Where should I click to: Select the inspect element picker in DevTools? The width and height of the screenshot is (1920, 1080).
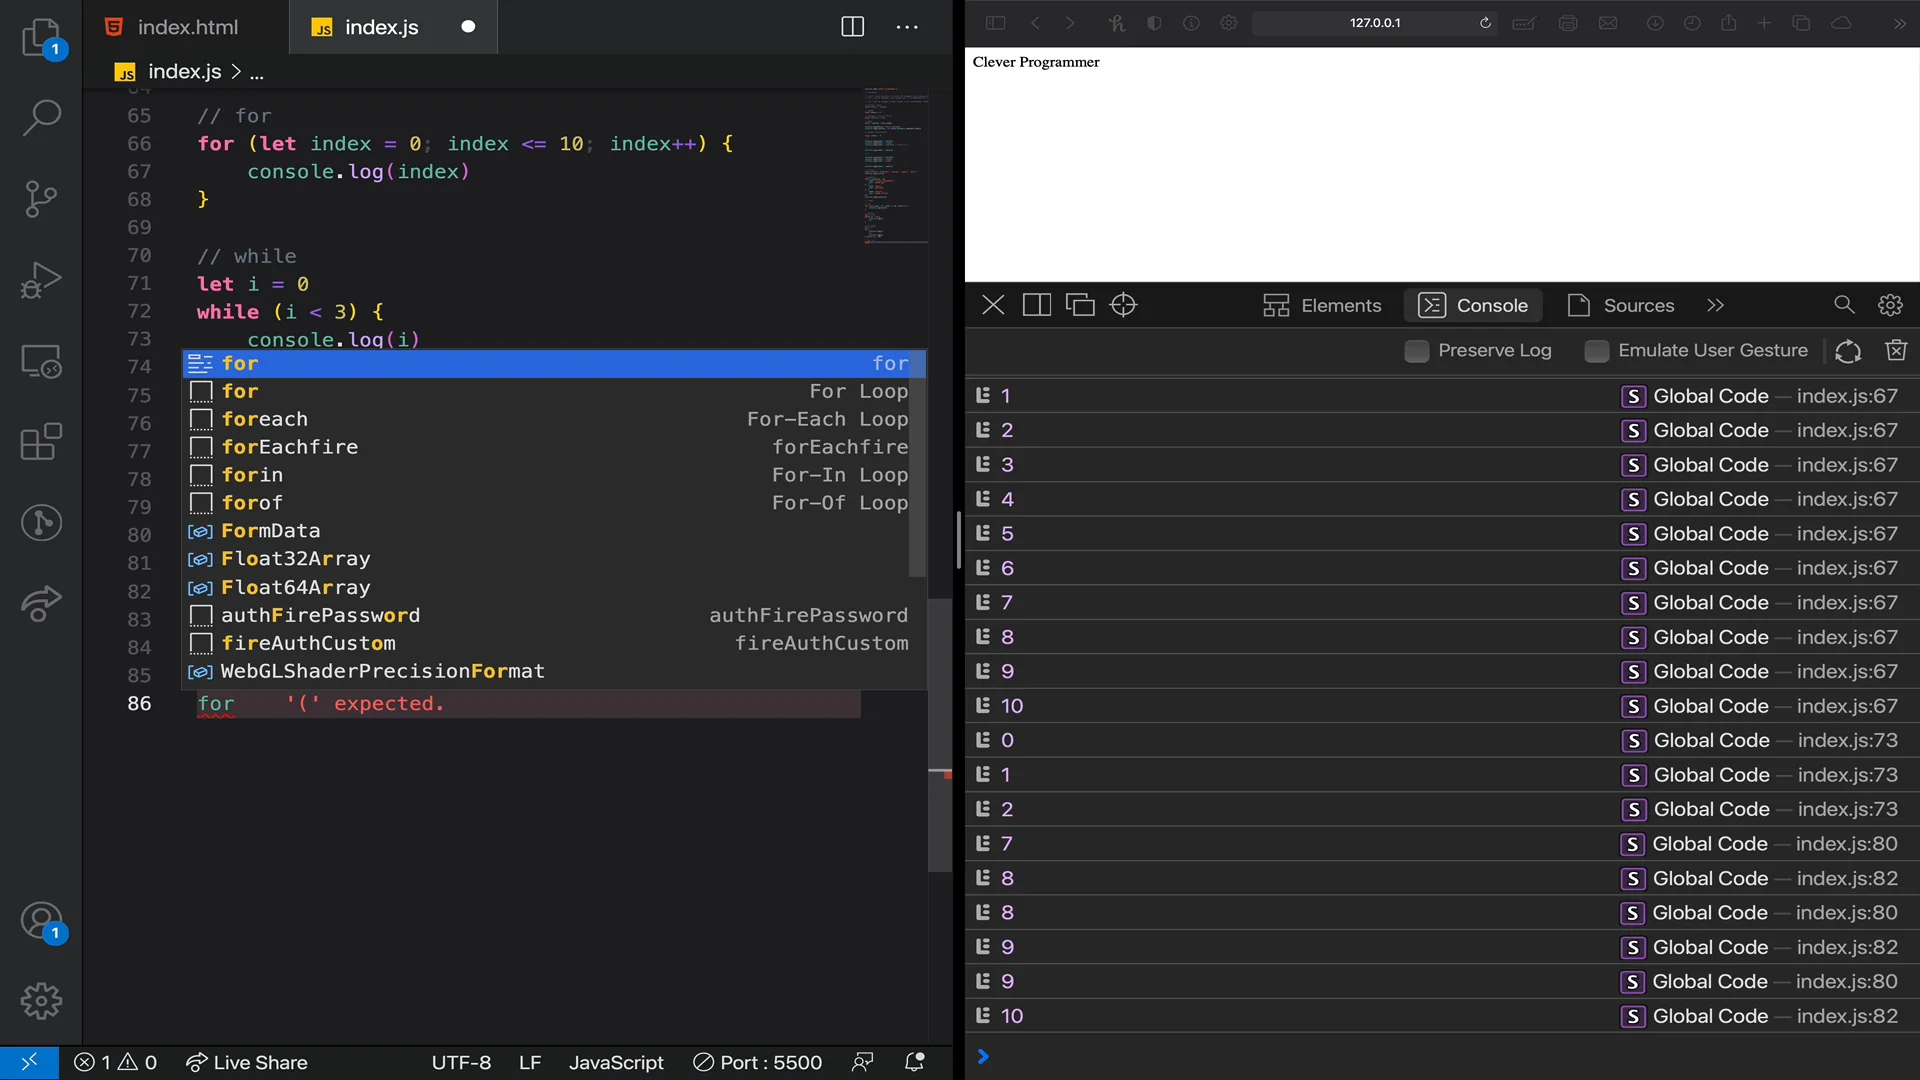click(1123, 305)
